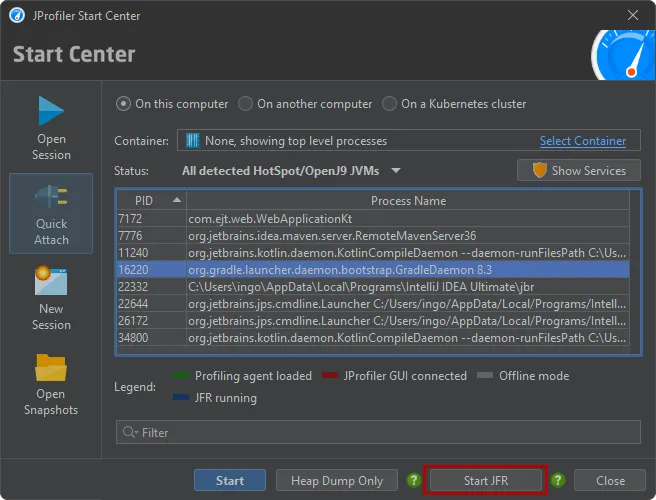Viewport: 656px width, 500px height.
Task: Click the container icon in Container field
Action: [192, 141]
